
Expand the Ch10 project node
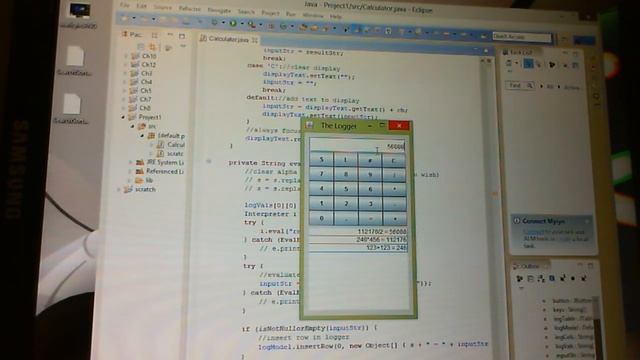click(x=126, y=56)
